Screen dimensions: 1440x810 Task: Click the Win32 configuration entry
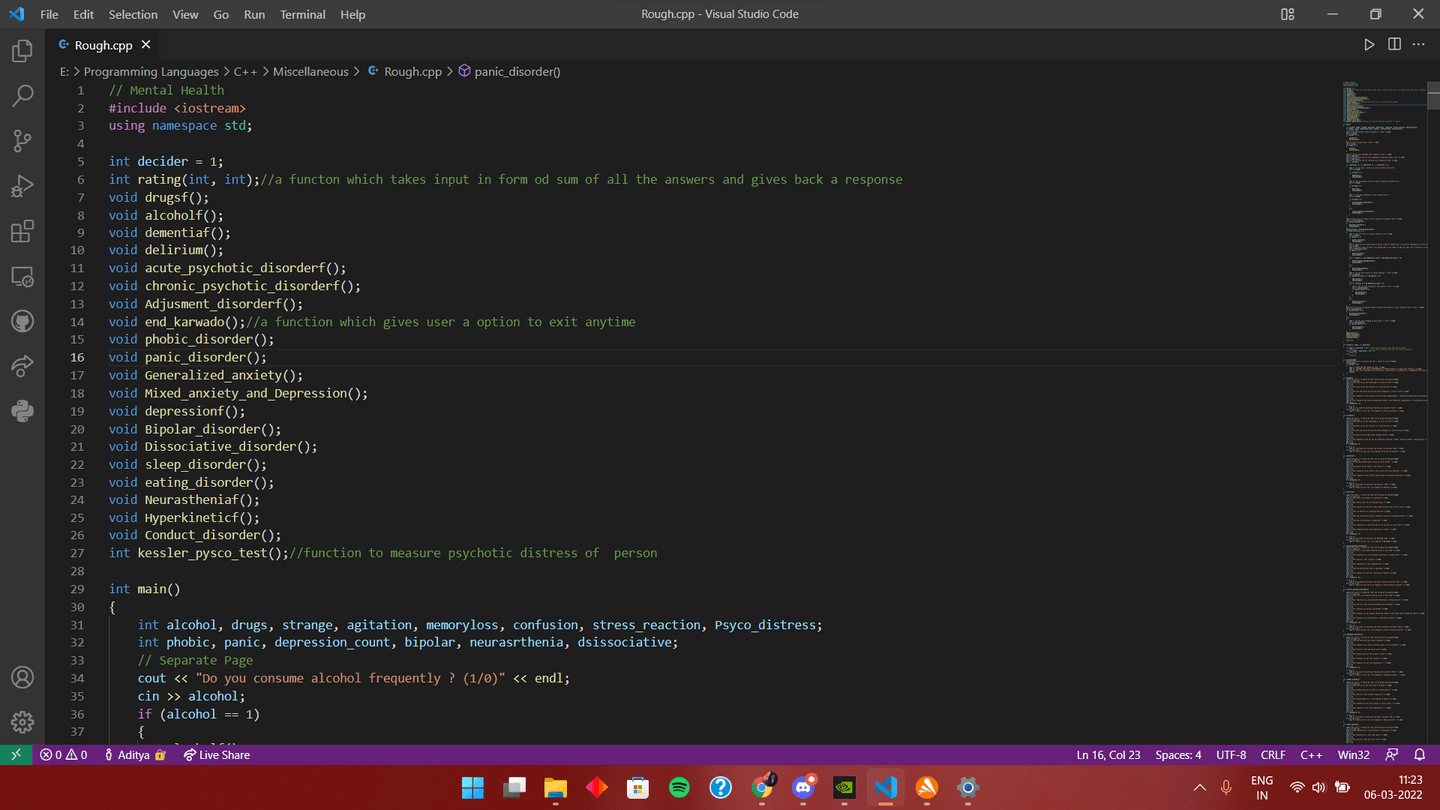(x=1354, y=755)
